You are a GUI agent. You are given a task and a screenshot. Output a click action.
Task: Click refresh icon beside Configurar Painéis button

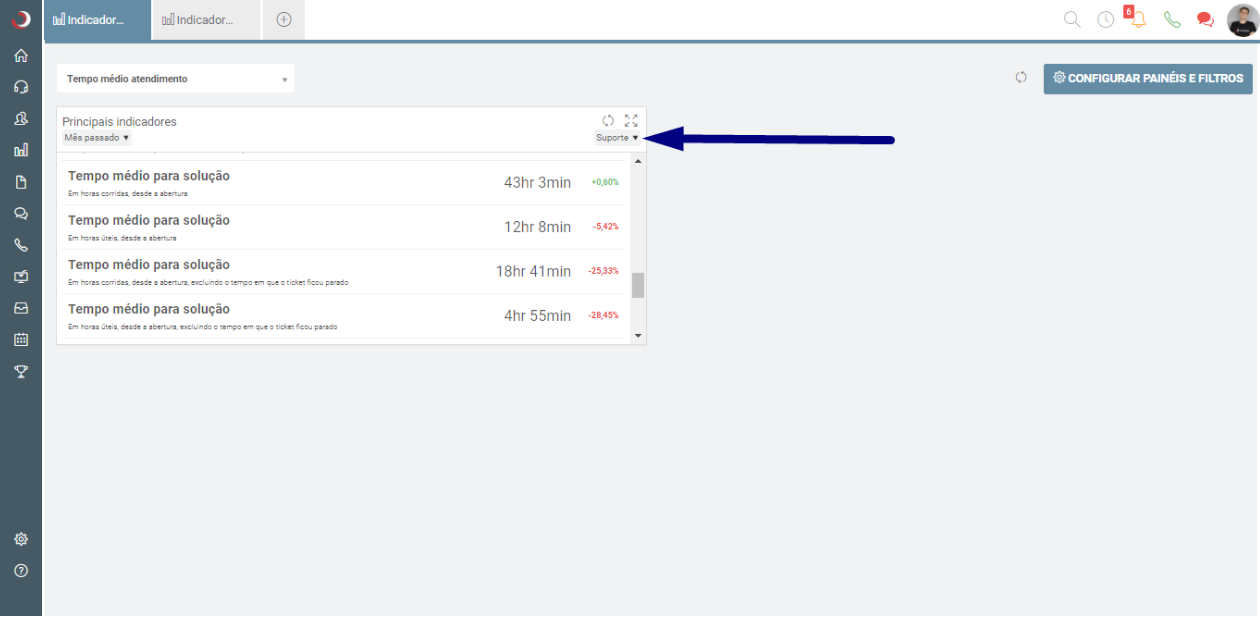[x=1021, y=78]
